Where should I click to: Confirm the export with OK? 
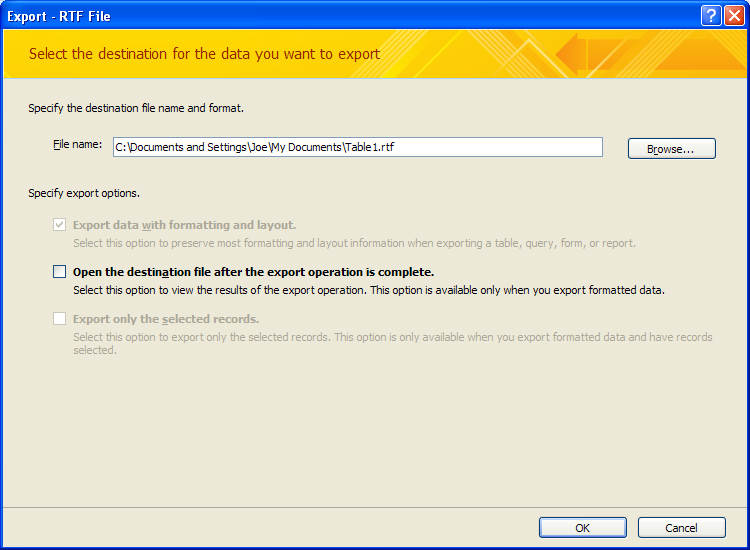(x=583, y=528)
